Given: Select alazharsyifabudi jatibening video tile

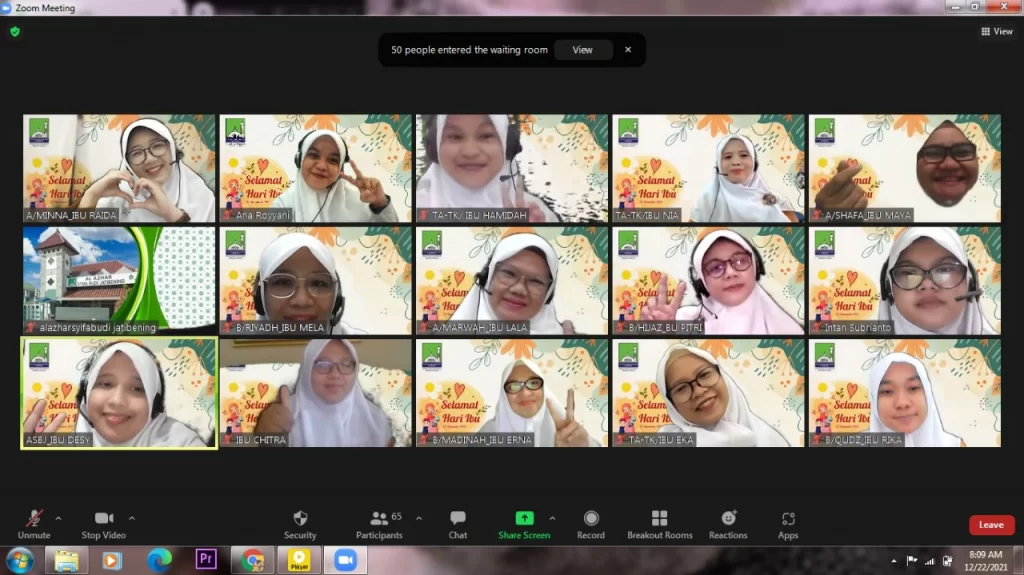Looking at the screenshot, I should [x=119, y=281].
